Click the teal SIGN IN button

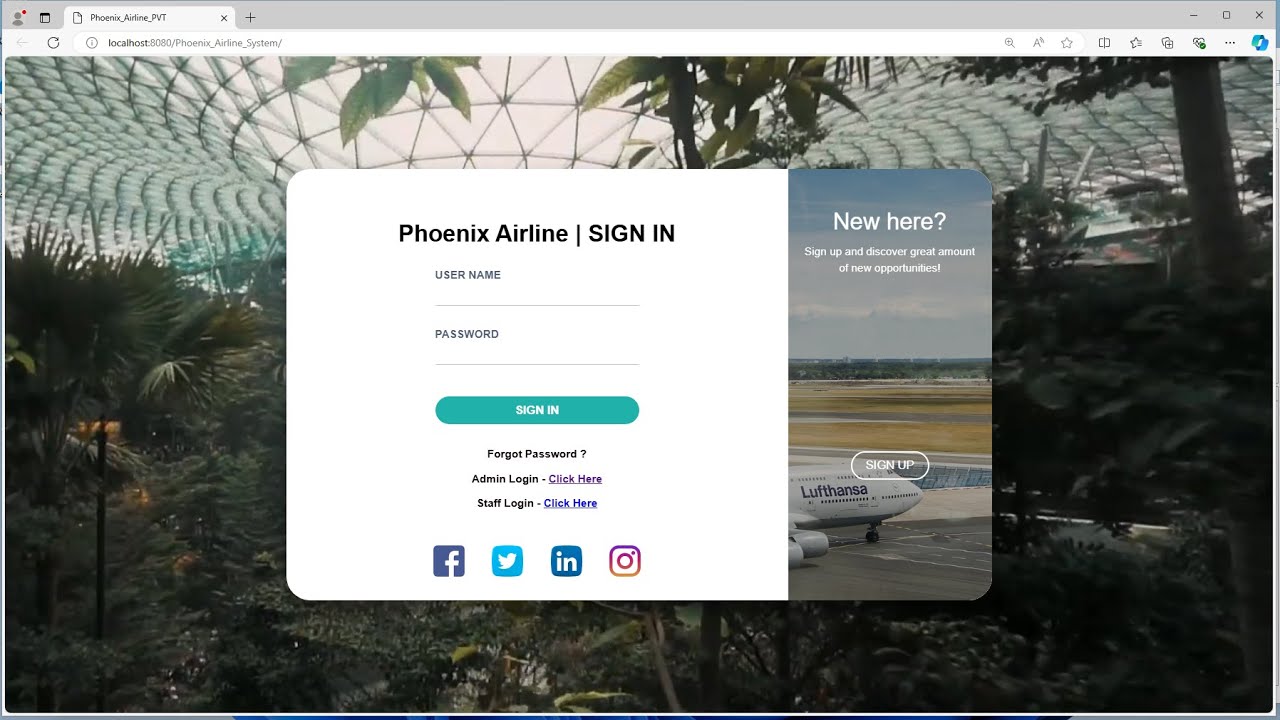pos(537,410)
